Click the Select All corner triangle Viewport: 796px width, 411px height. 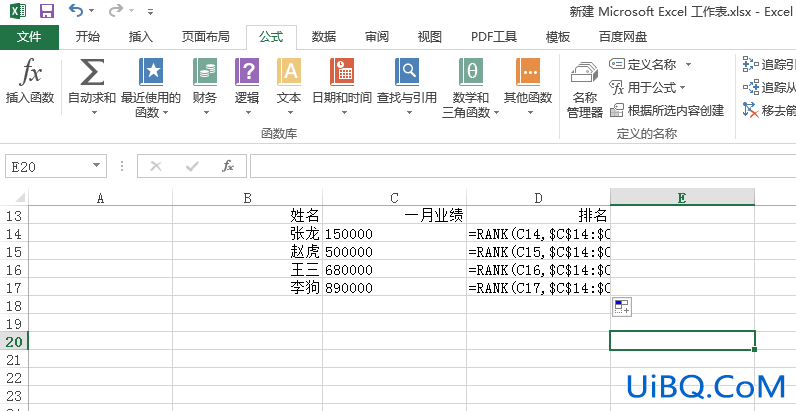[x=19, y=197]
